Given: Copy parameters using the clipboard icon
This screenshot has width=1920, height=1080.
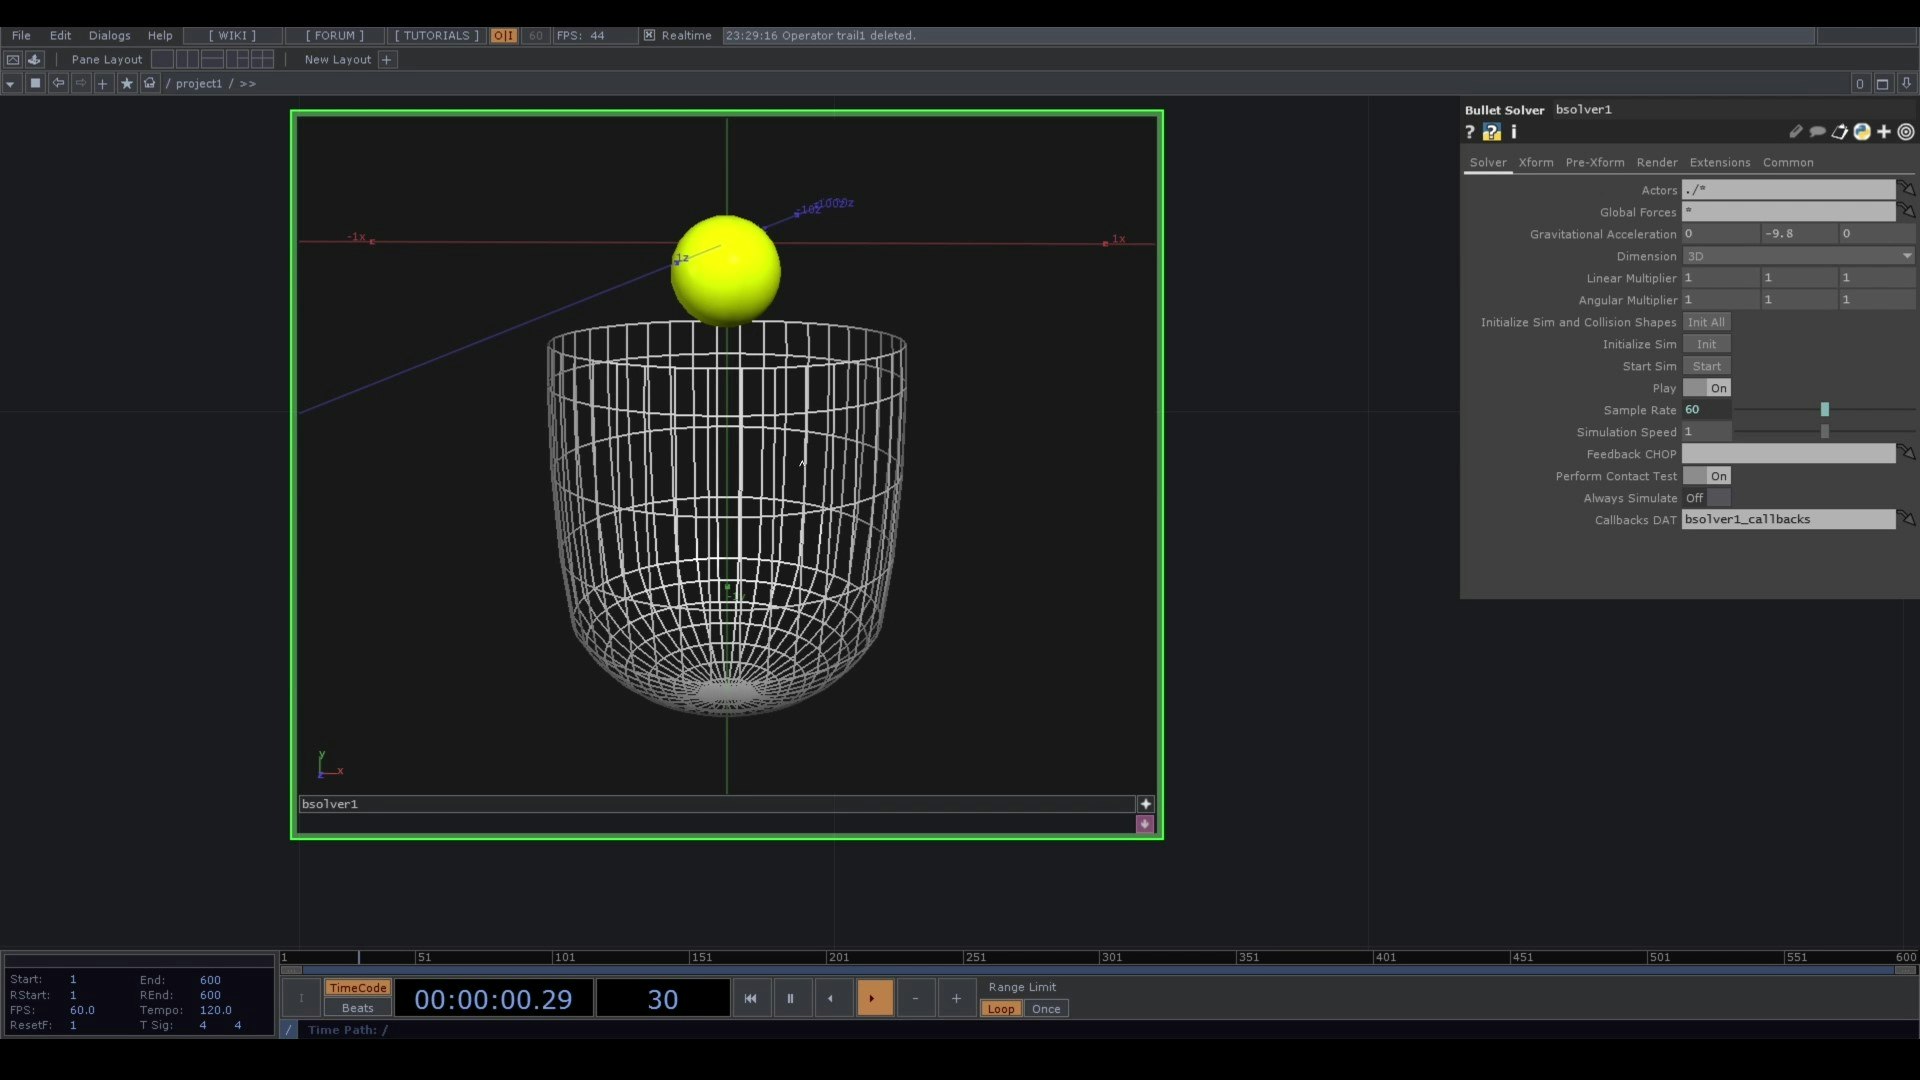Looking at the screenshot, I should [x=1840, y=131].
